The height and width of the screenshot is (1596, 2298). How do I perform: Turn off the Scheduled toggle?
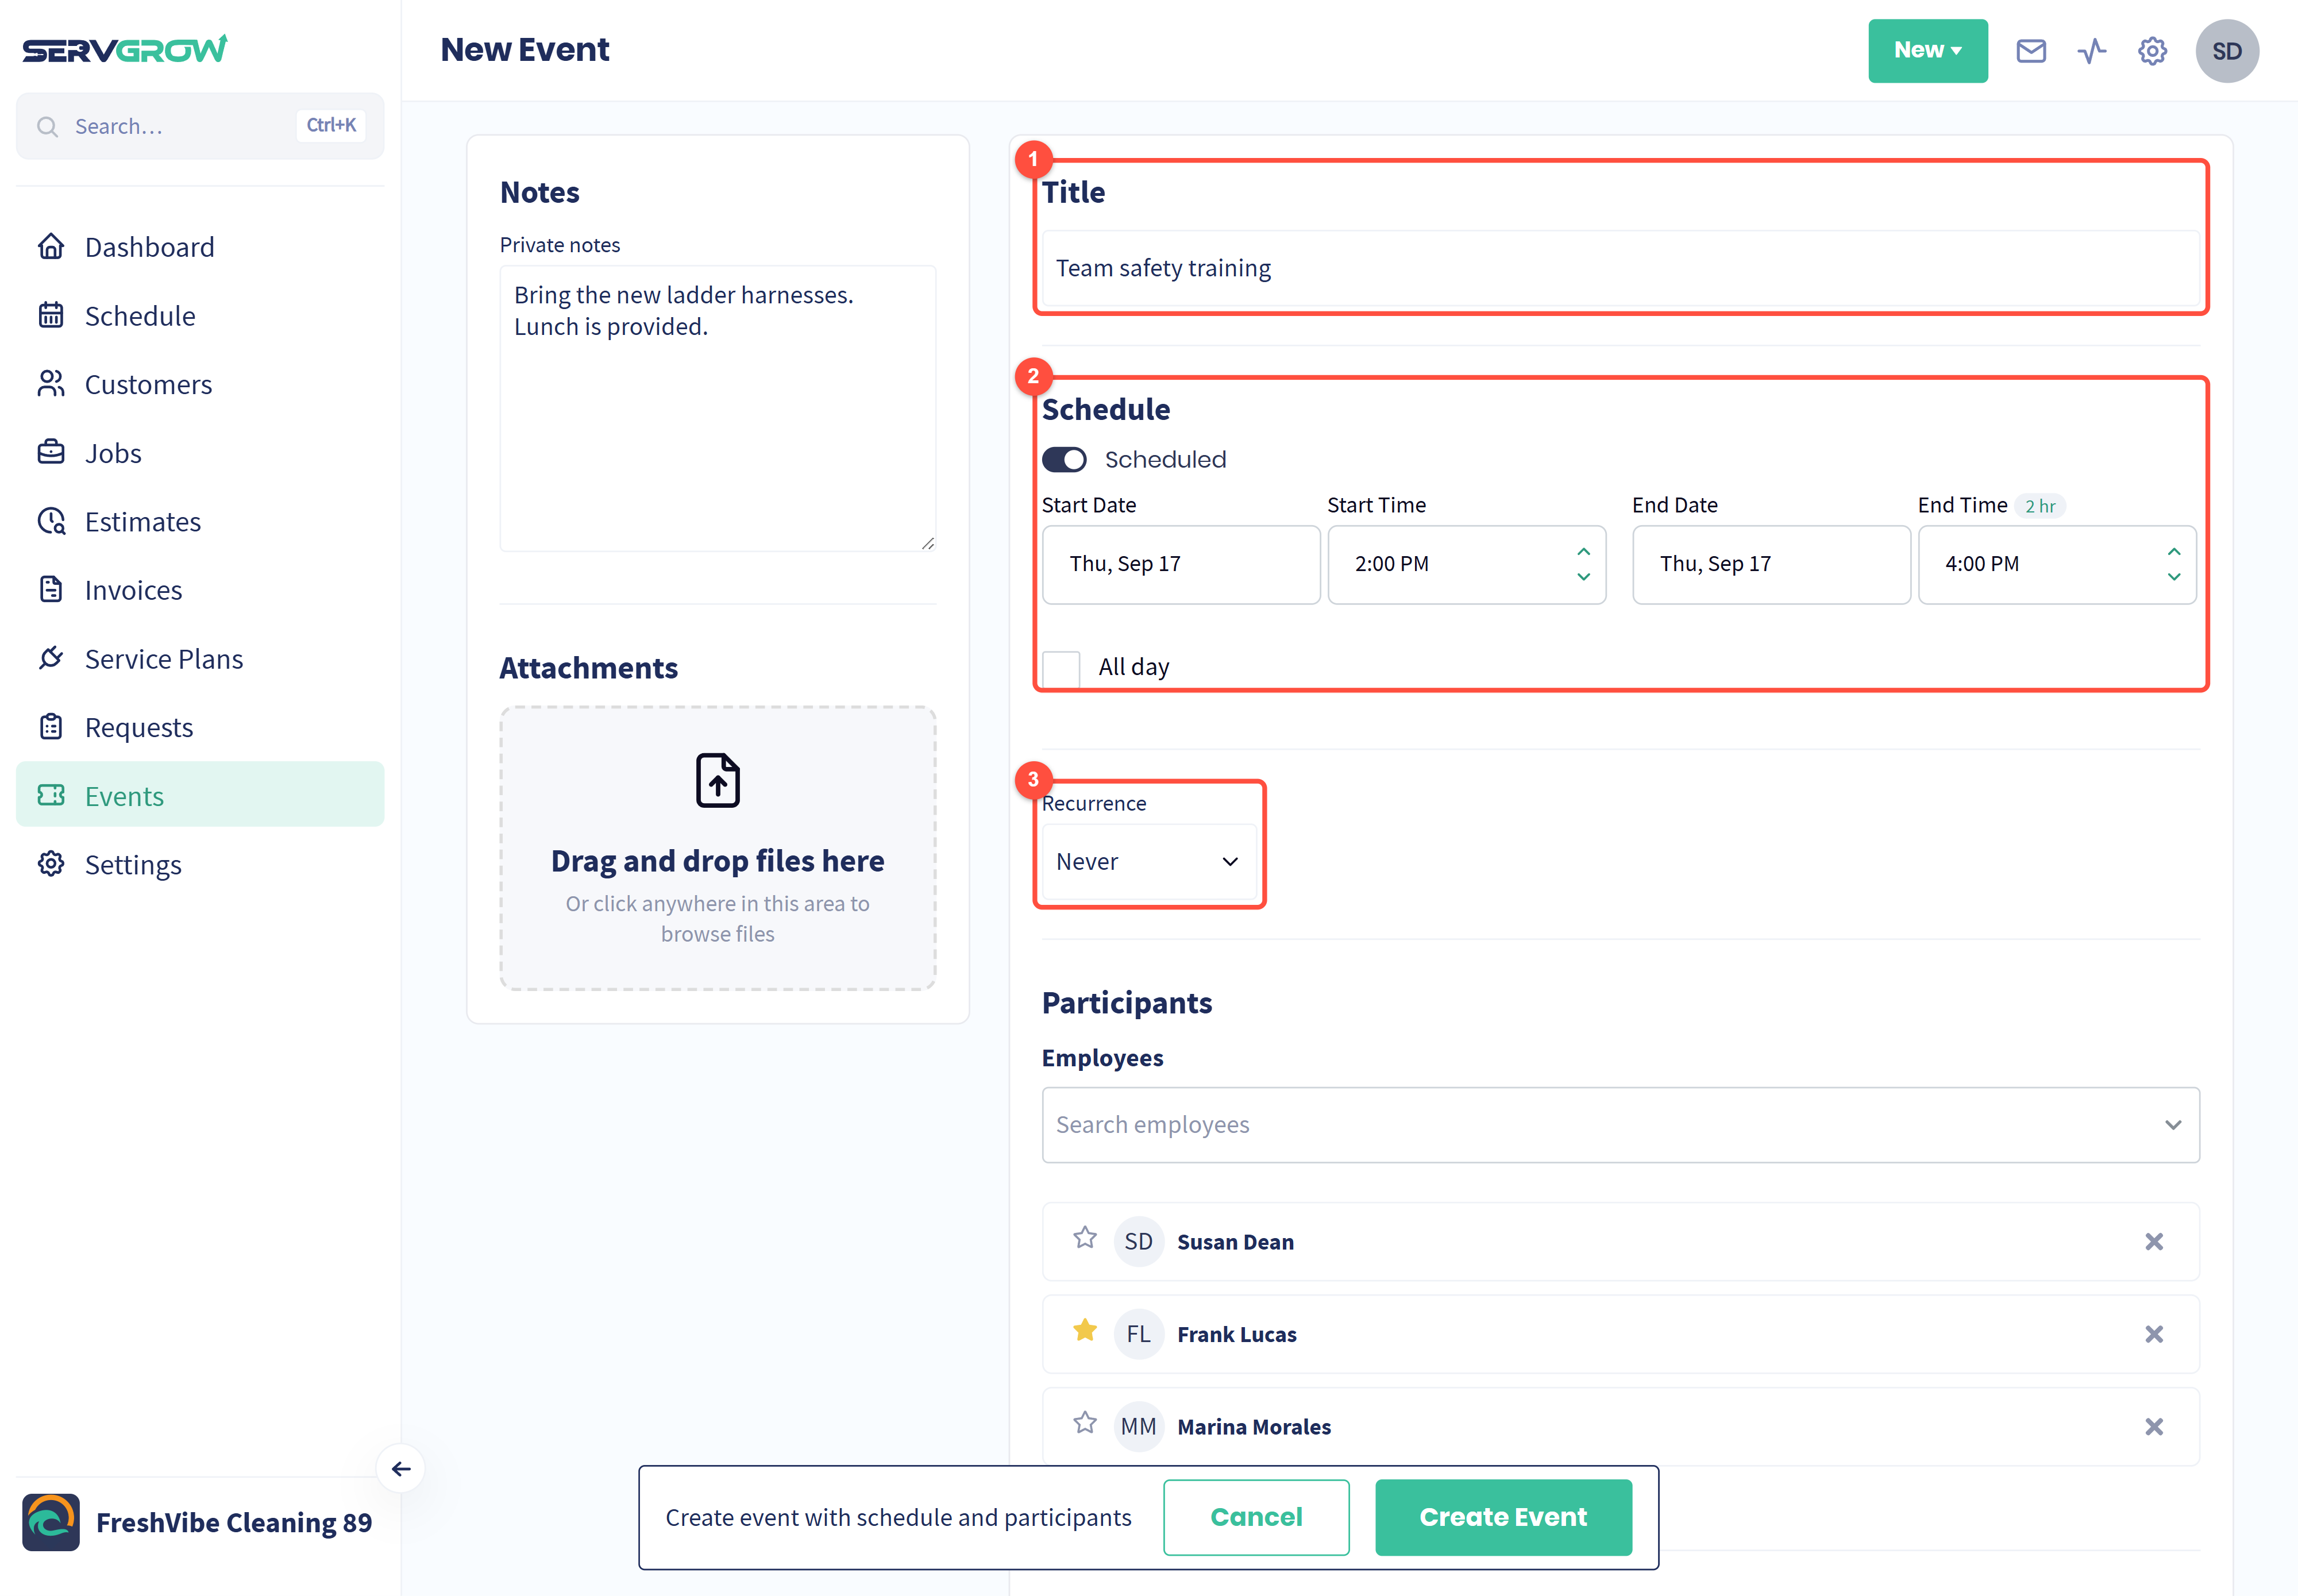(1064, 459)
